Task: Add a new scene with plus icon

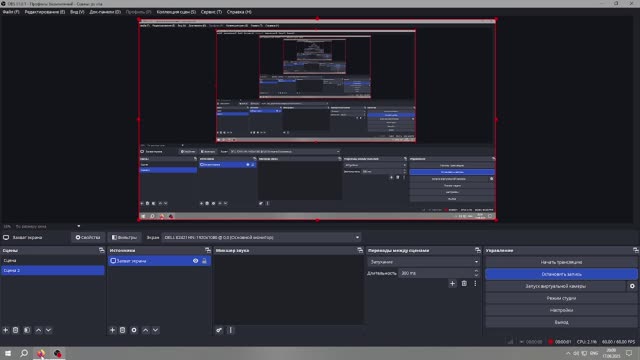Action: click(x=6, y=330)
